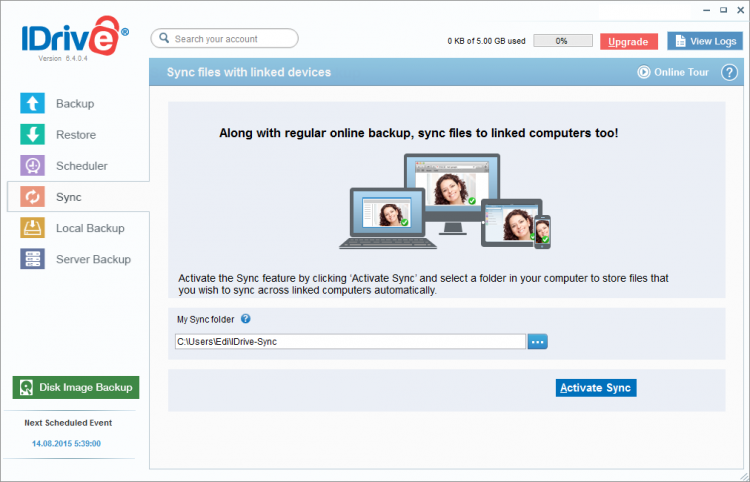Click the 'Version 6.4.0.4' text
The width and height of the screenshot is (750, 482).
point(63,58)
